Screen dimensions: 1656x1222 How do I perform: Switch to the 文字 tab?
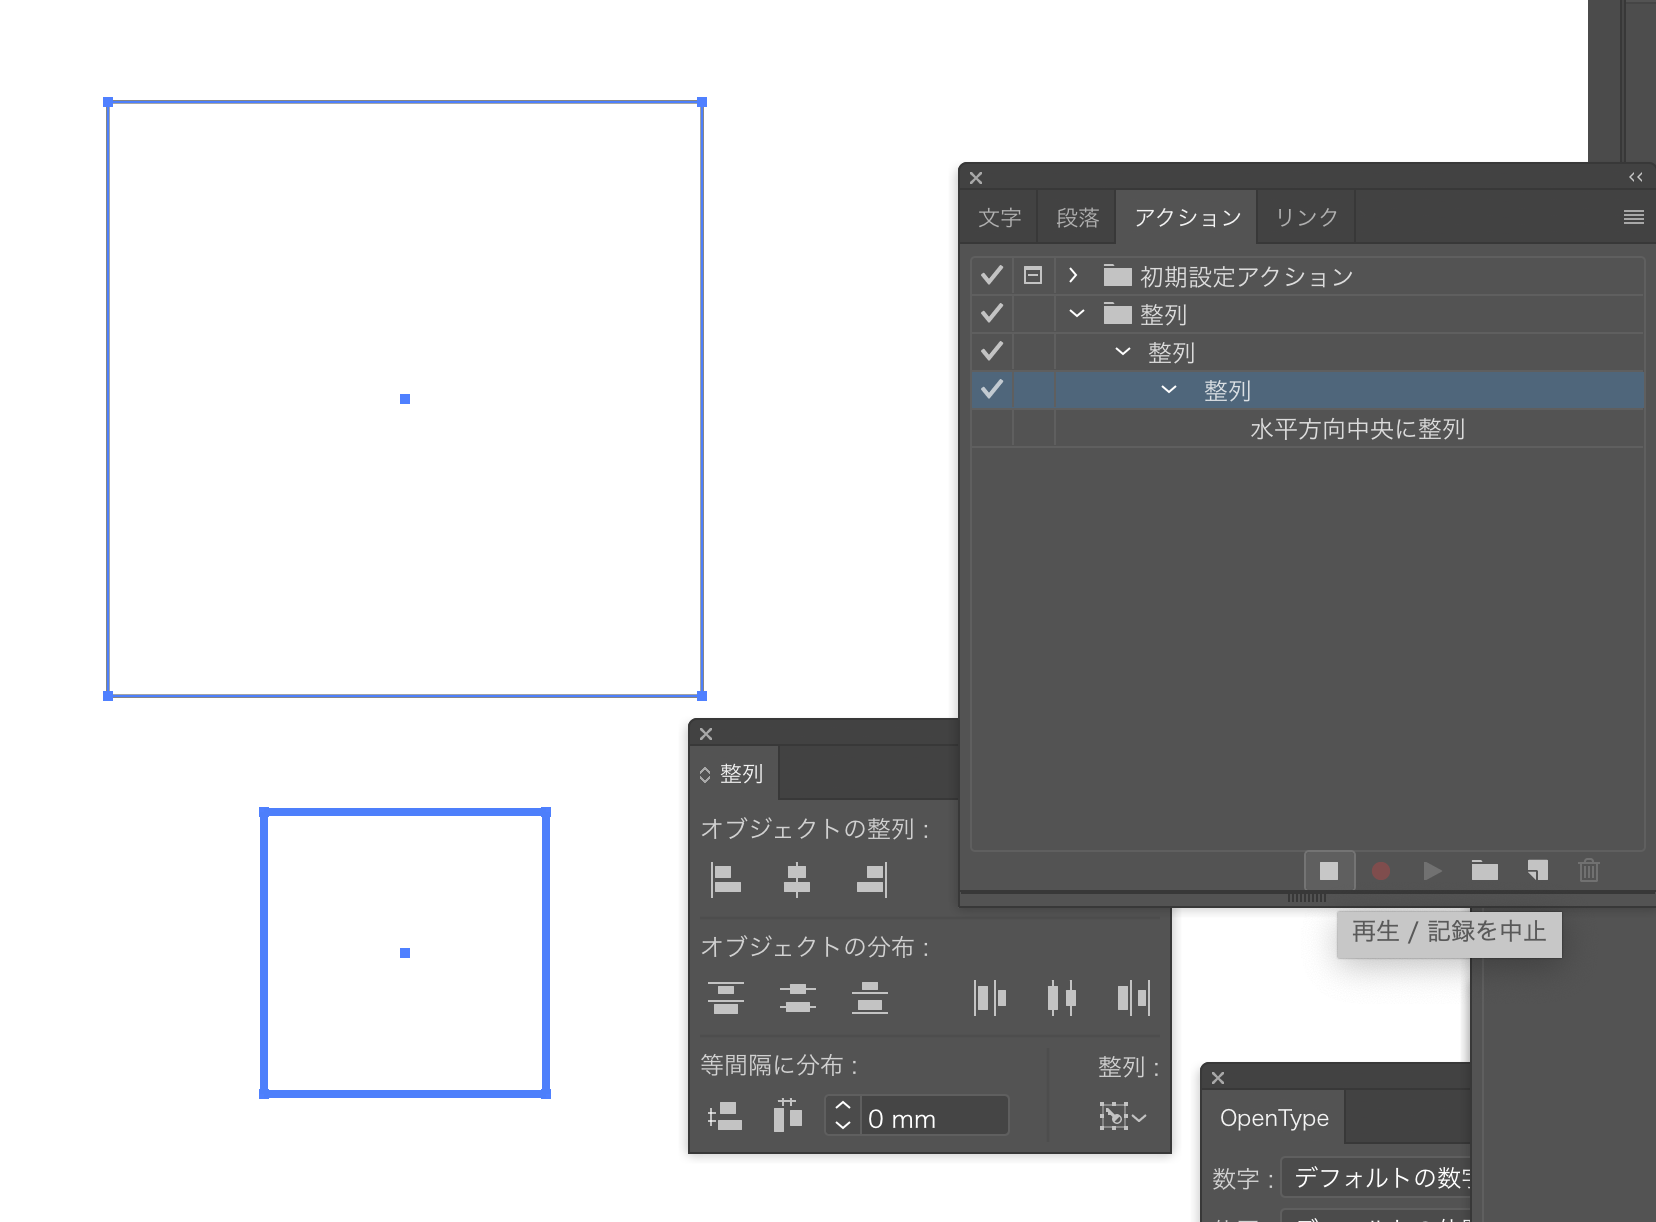click(999, 217)
